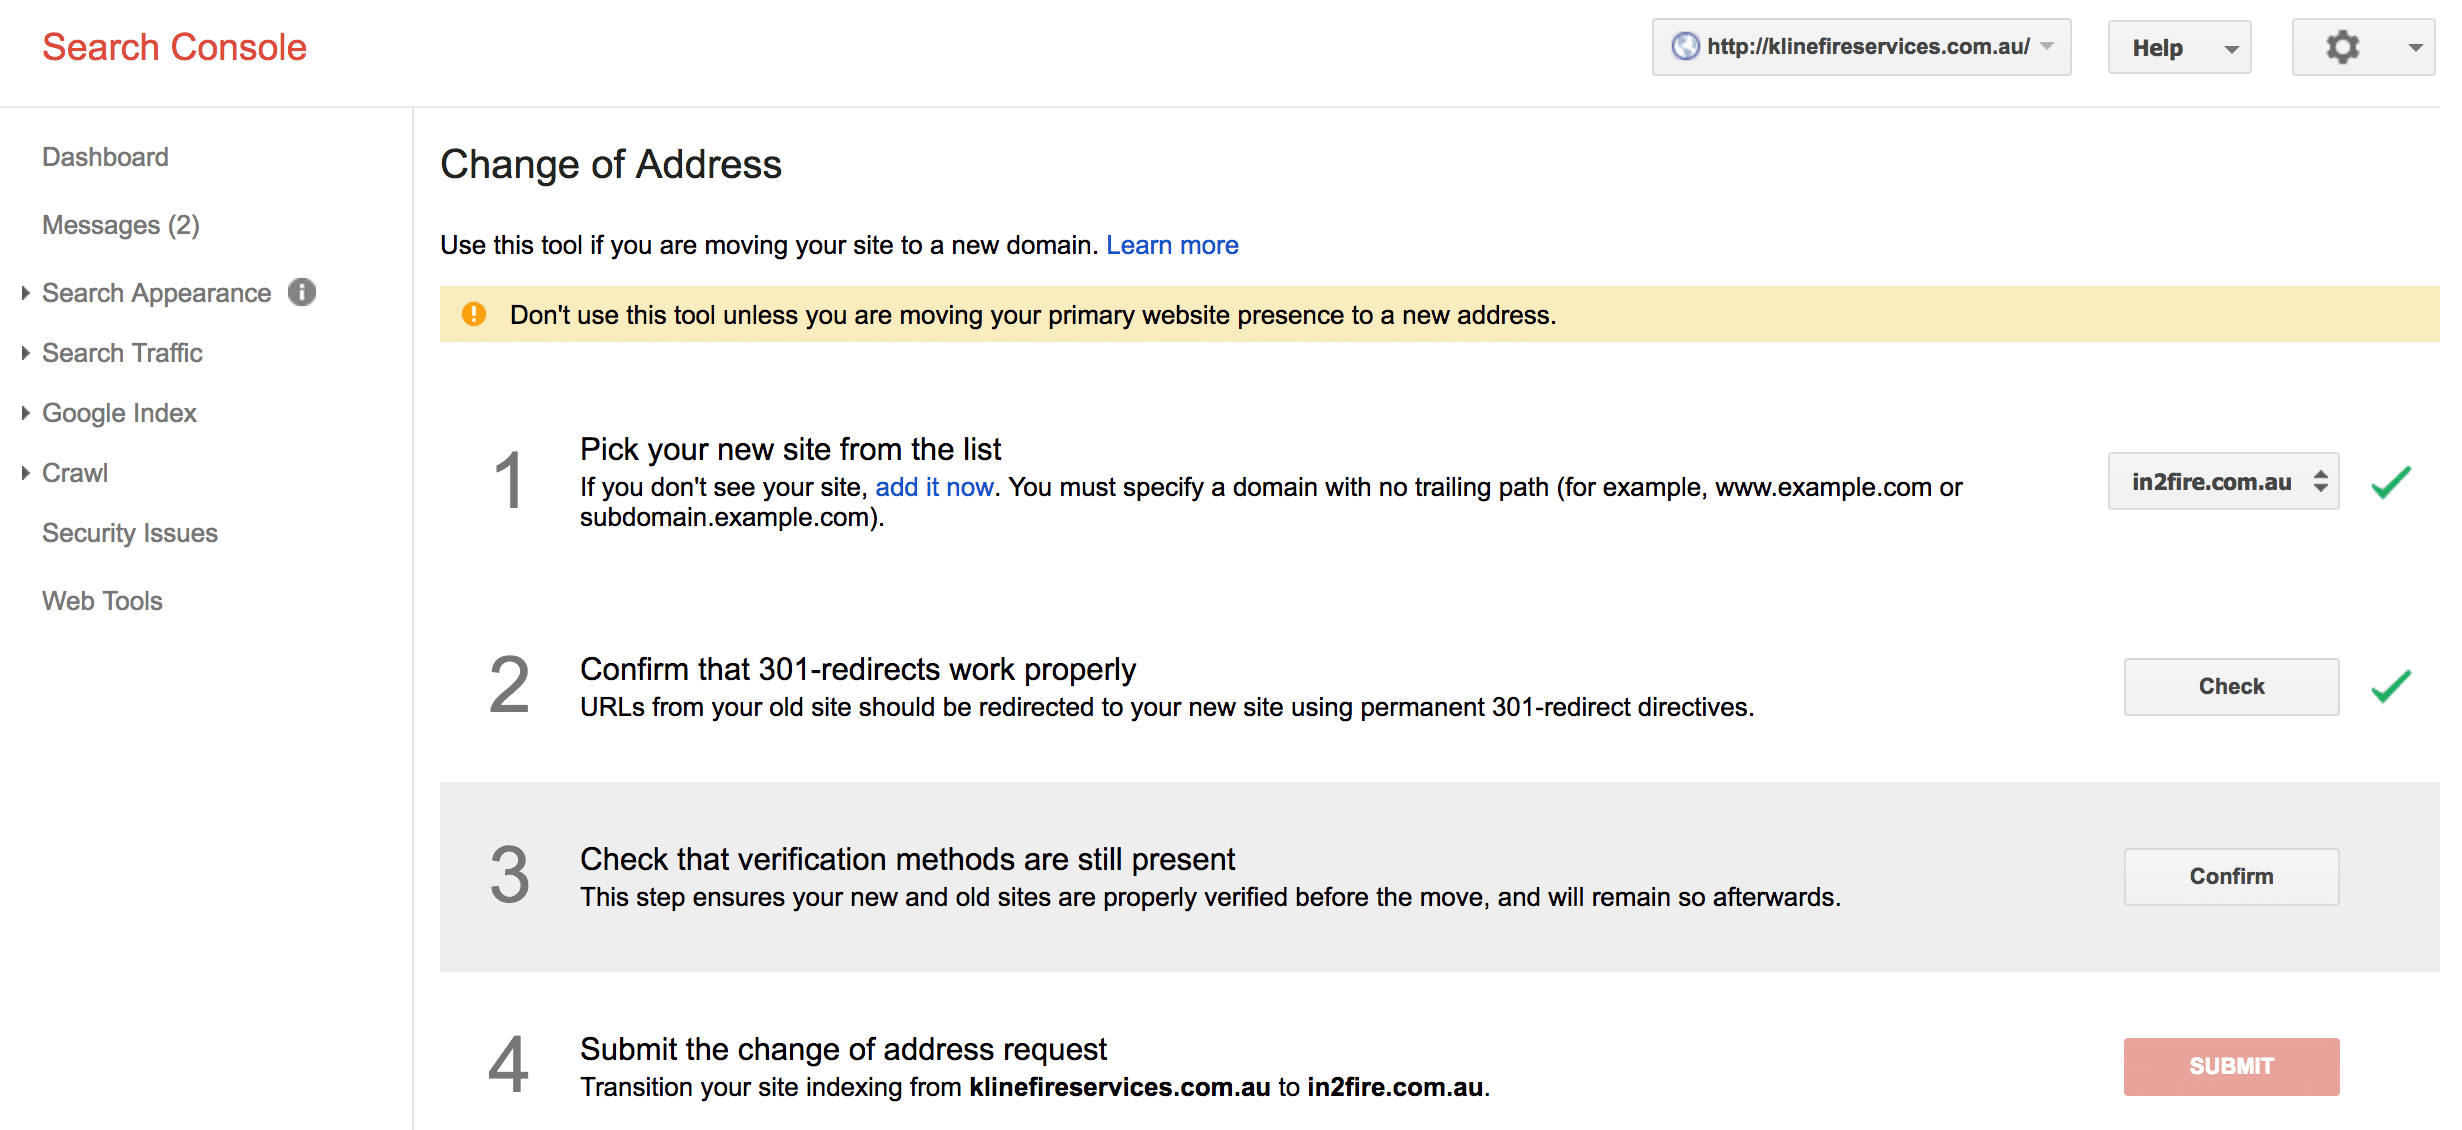This screenshot has height=1130, width=2462.
Task: Click green checkmark beside Check button
Action: click(x=2391, y=686)
